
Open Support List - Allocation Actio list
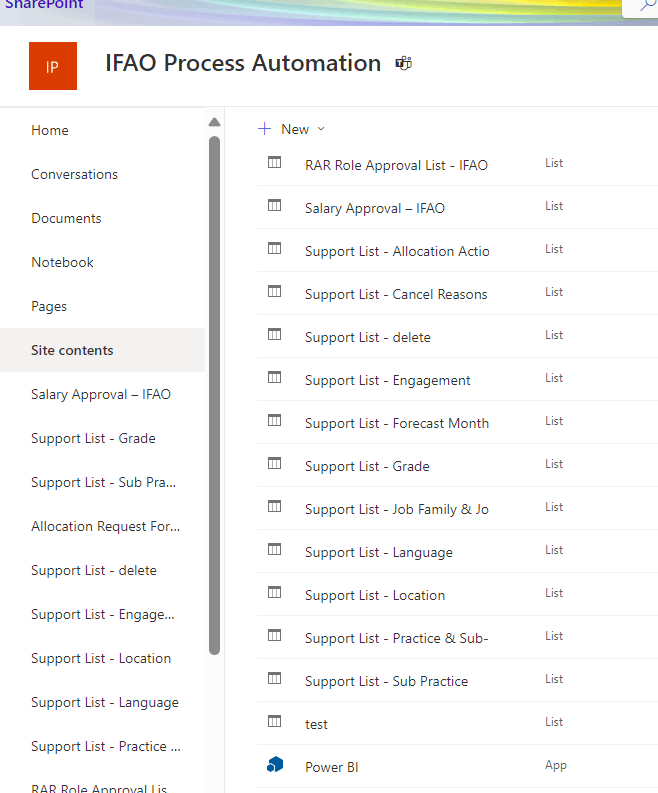click(x=397, y=251)
